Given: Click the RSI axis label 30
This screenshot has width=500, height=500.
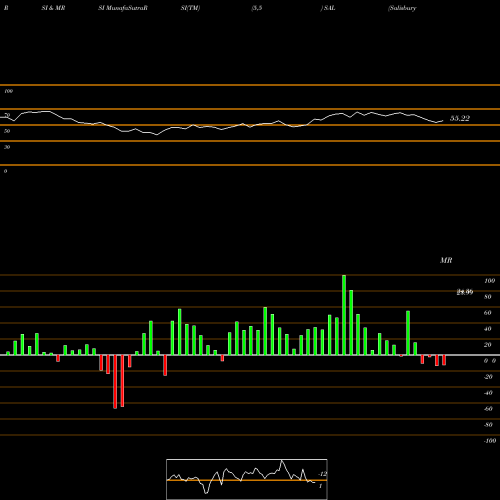Looking at the screenshot, I should [x=7, y=147].
